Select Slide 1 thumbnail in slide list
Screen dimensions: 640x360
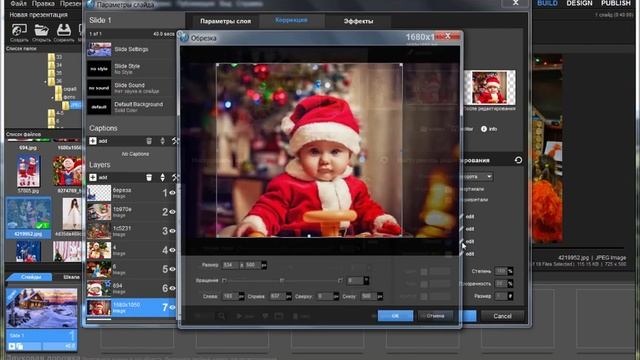[42, 308]
